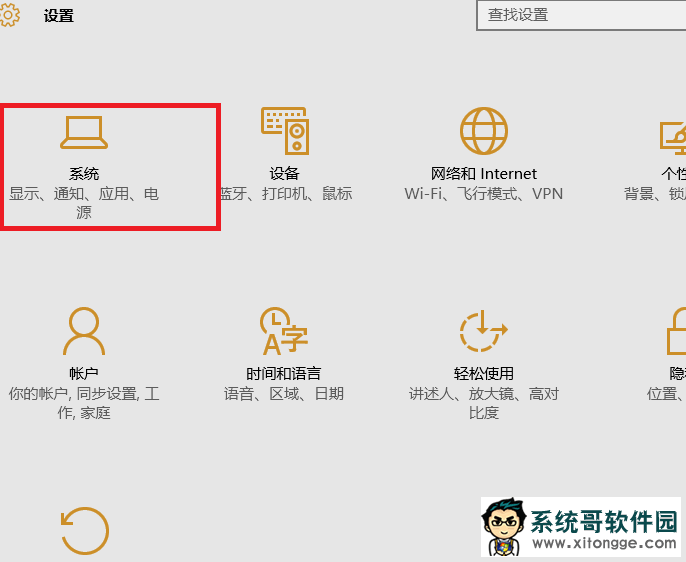Open Time and language clock icon

coord(284,331)
